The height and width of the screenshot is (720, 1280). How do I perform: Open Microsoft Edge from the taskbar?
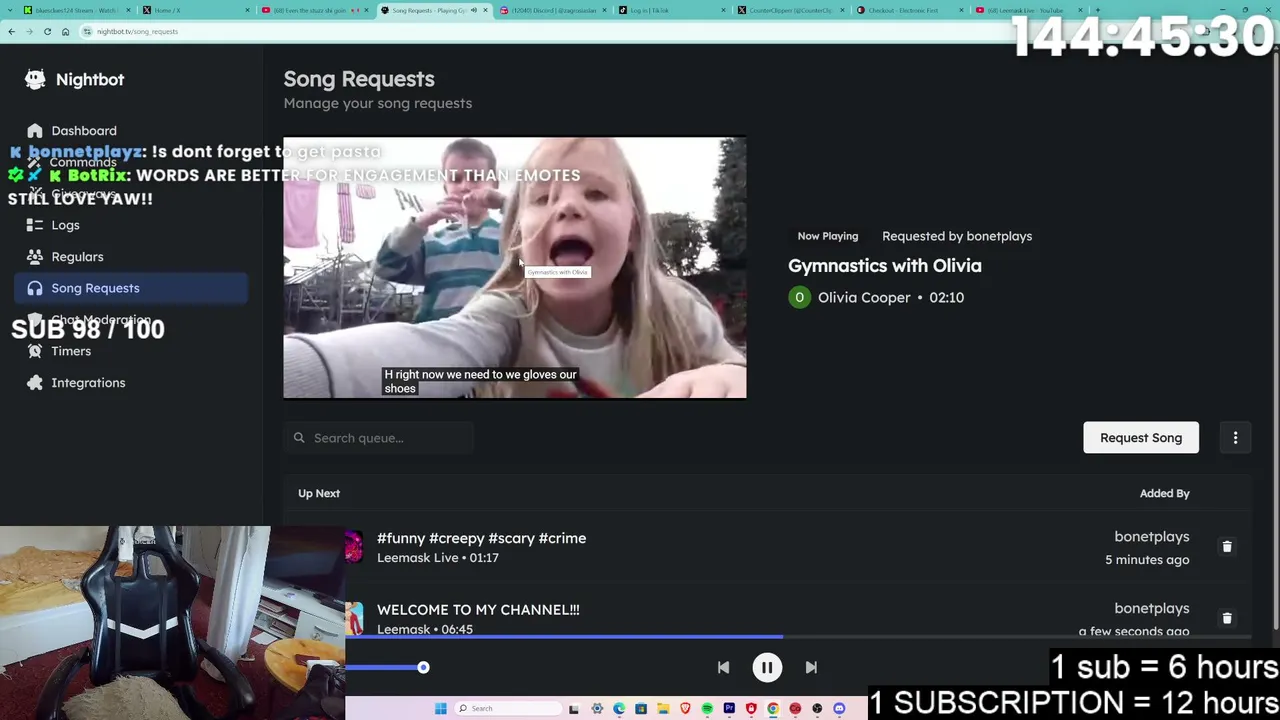pos(619,709)
